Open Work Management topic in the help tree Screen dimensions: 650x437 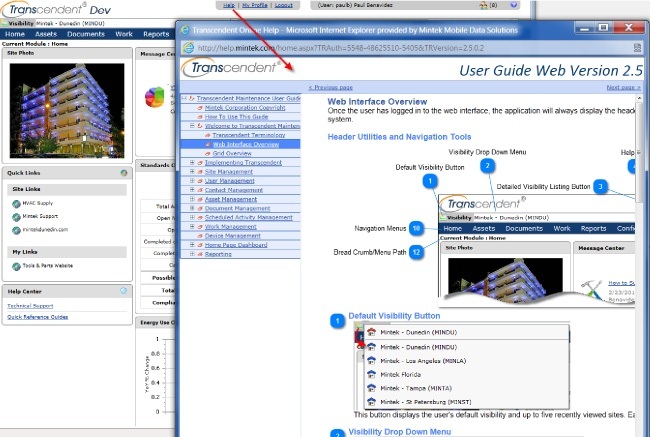tap(231, 226)
